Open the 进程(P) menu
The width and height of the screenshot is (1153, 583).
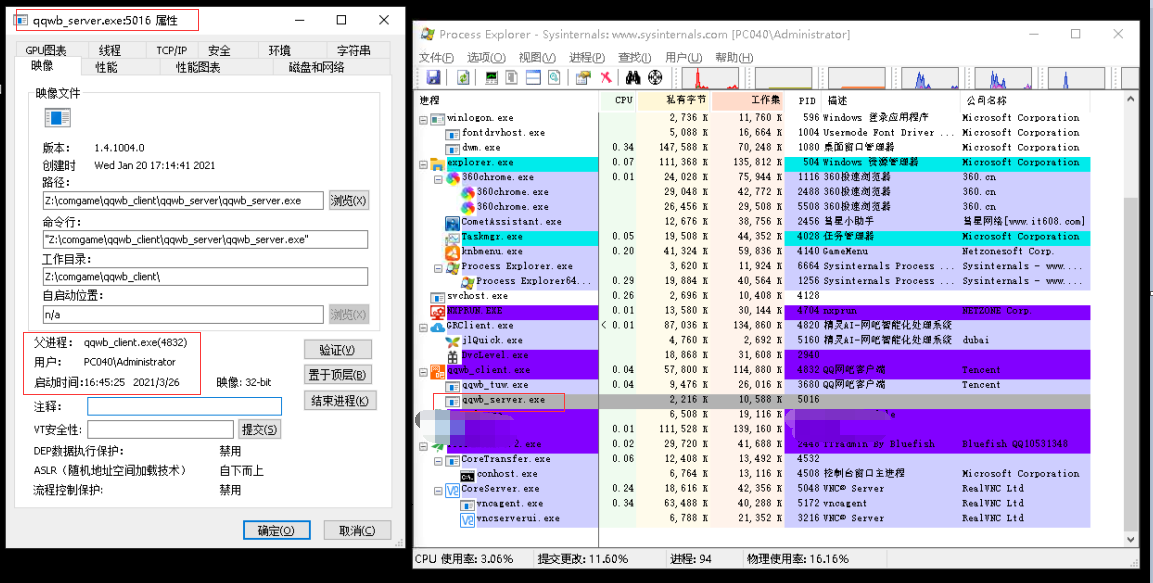[x=587, y=57]
